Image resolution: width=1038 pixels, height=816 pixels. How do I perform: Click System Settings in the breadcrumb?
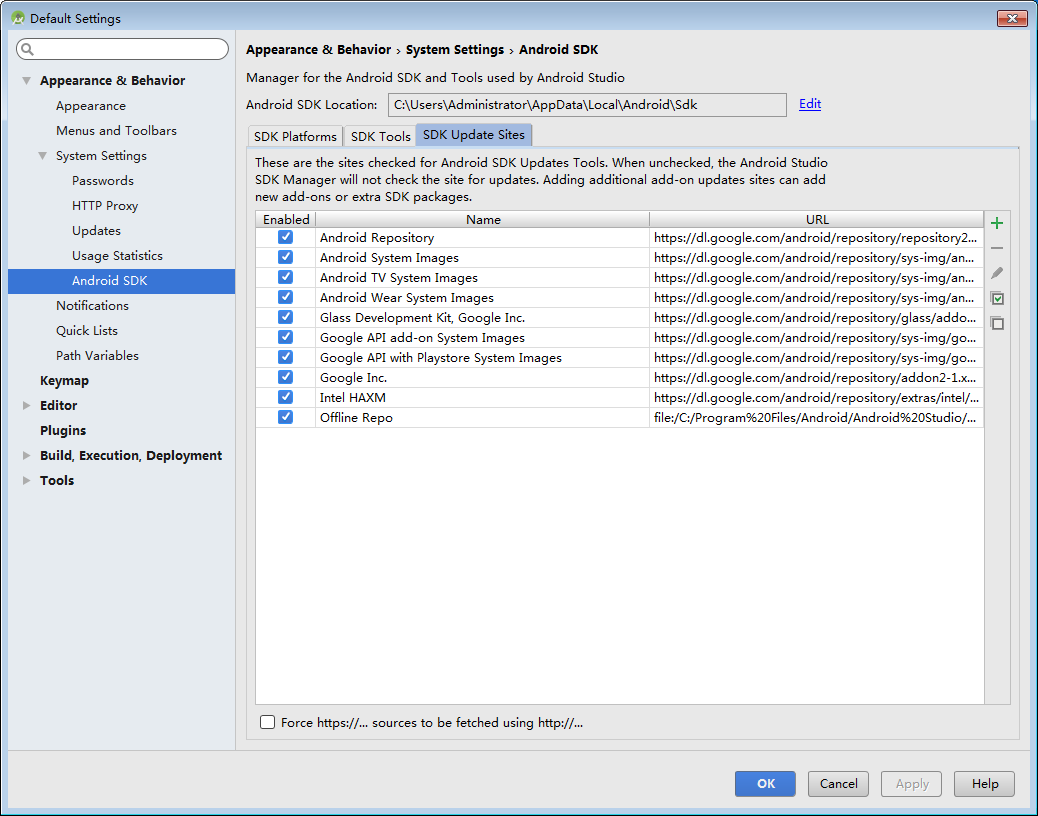[x=455, y=50]
